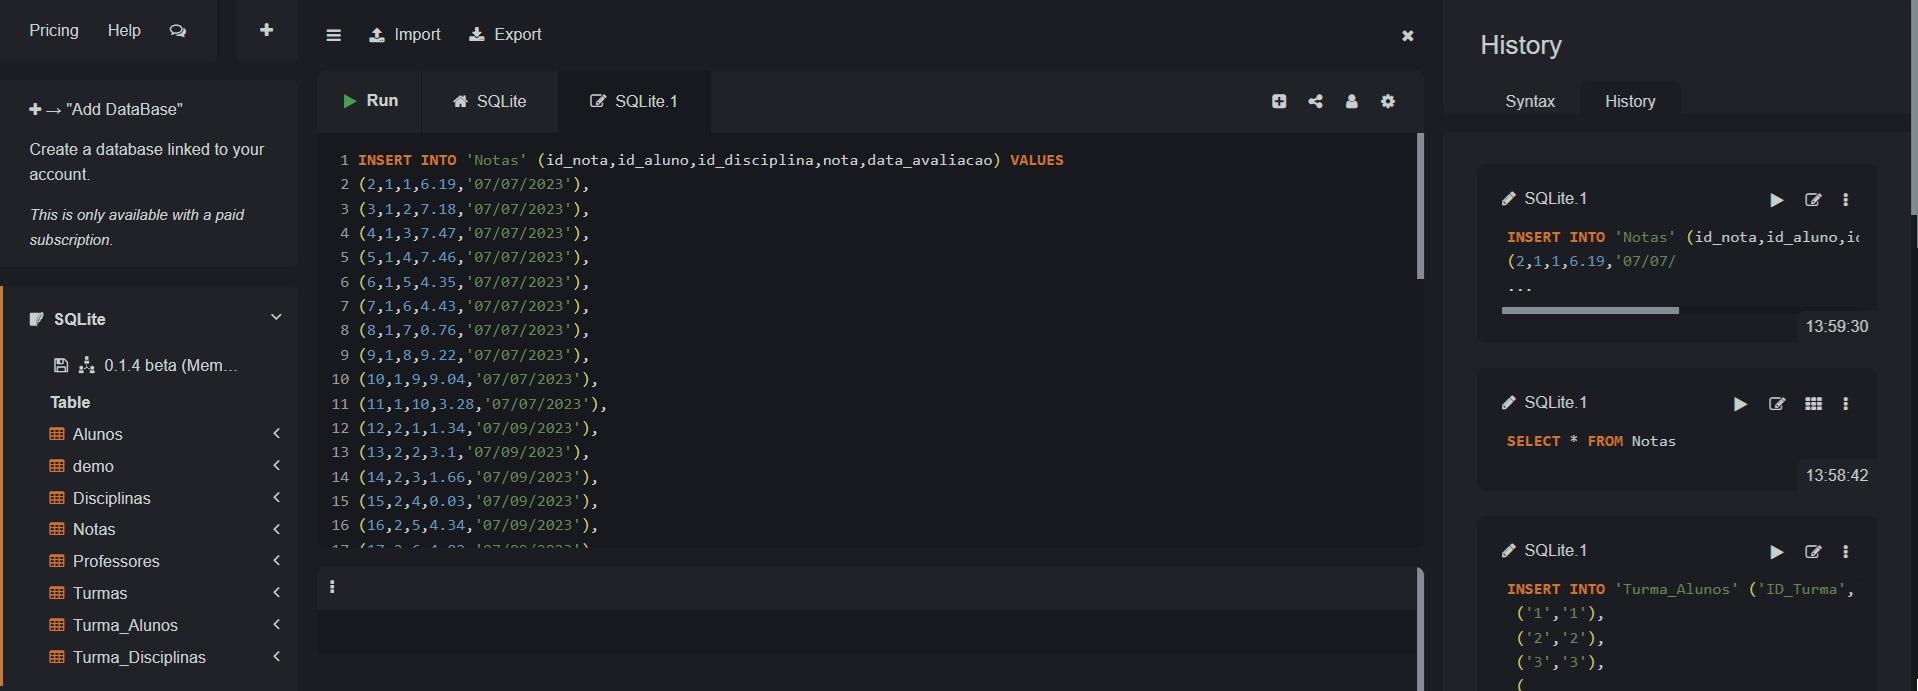Viewport: 1918px width, 691px height.
Task: Click the Export button
Action: pos(505,35)
